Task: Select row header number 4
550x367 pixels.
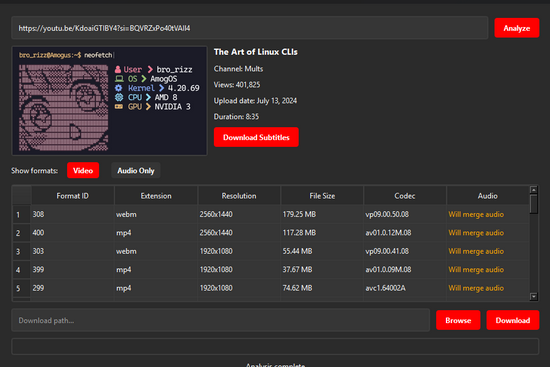Action: 21,270
